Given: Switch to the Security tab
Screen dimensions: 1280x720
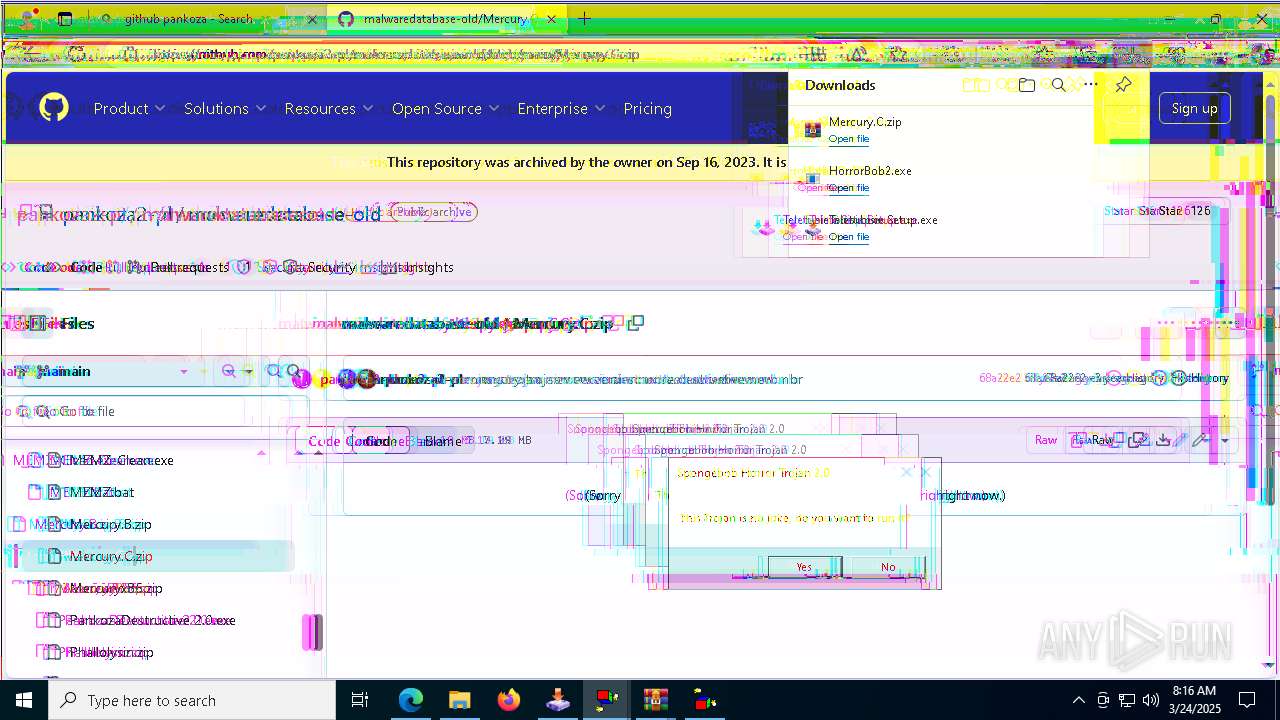Looking at the screenshot, I should [x=322, y=267].
